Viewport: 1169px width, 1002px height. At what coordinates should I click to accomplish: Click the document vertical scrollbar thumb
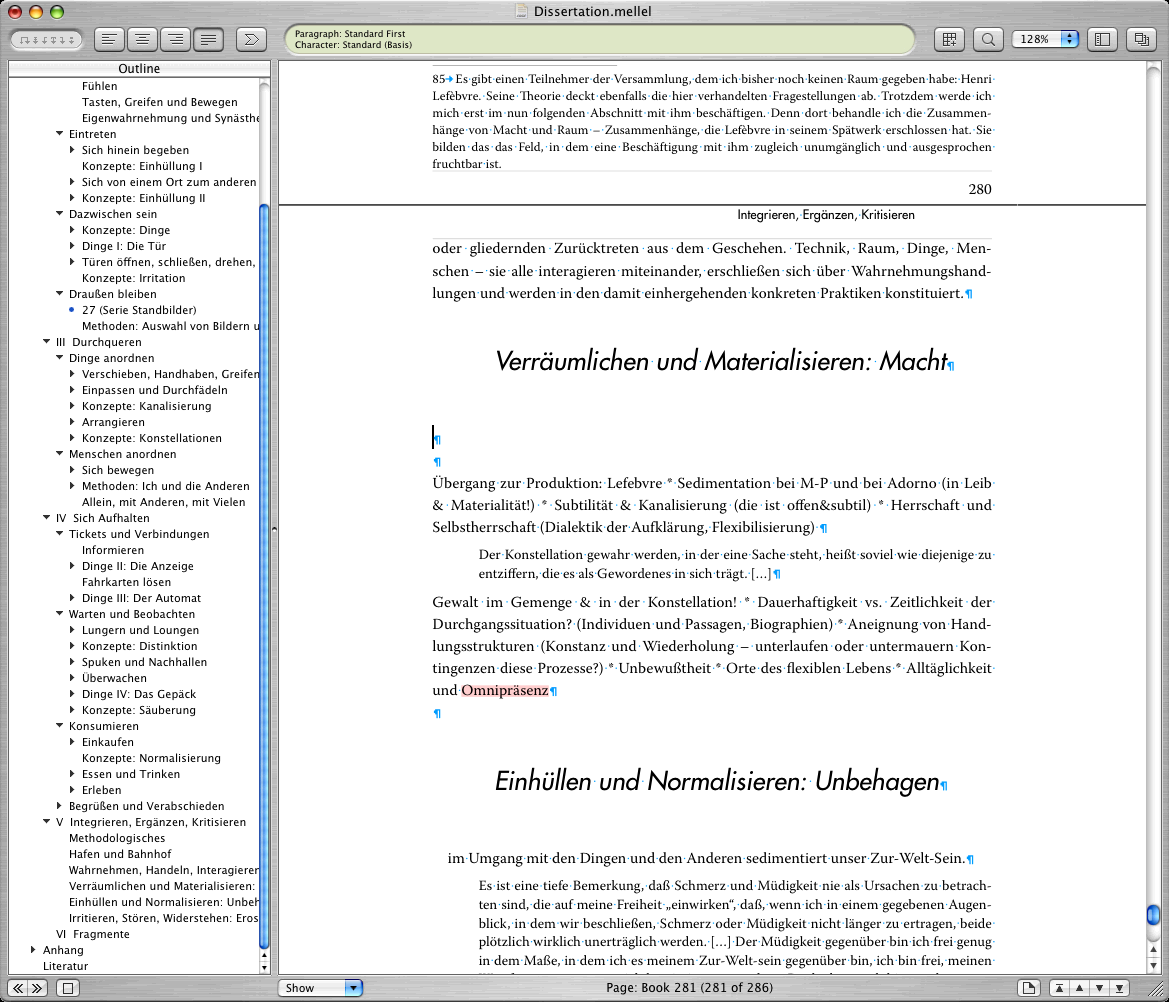coord(1153,915)
